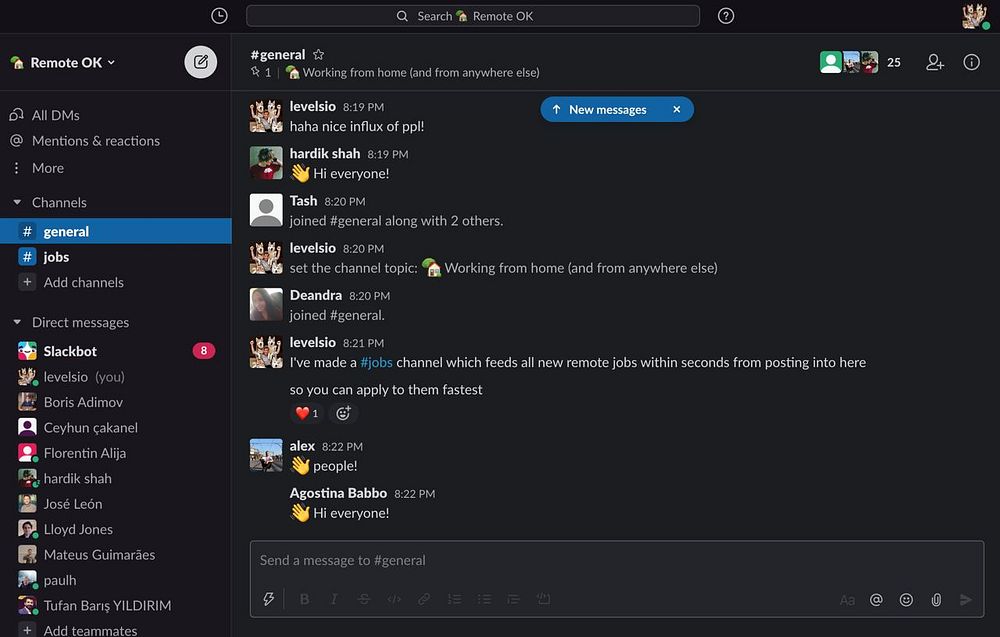Insert a link in composer
1000x637 pixels.
(423, 599)
